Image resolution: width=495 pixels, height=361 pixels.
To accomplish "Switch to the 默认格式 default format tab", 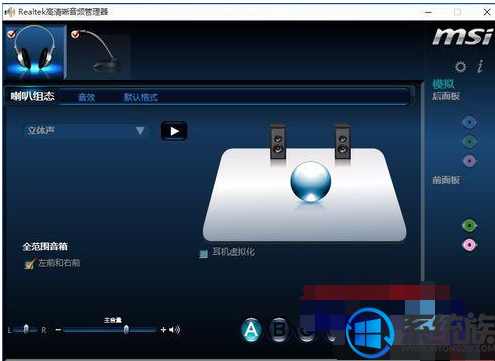I will (x=140, y=97).
